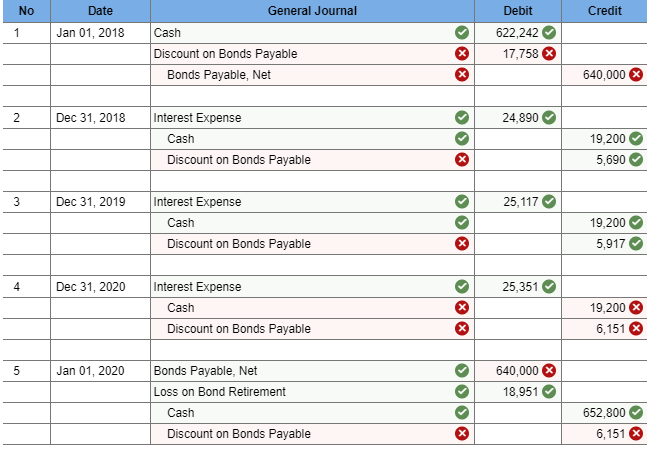Click the 622,242 debit amount
The width and height of the screenshot is (647, 449).
[517, 33]
